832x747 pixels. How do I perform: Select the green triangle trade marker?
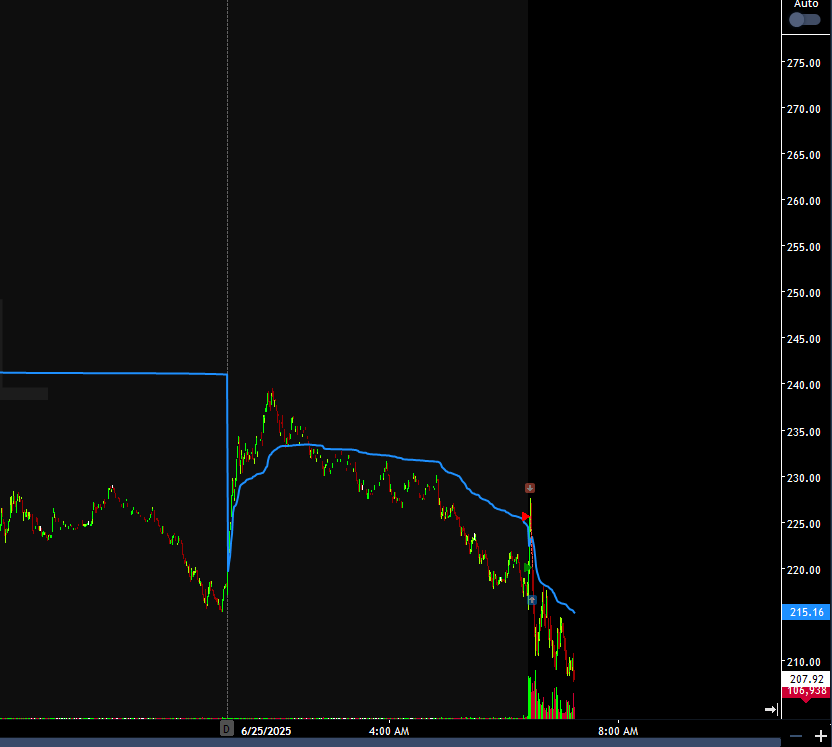[x=527, y=568]
